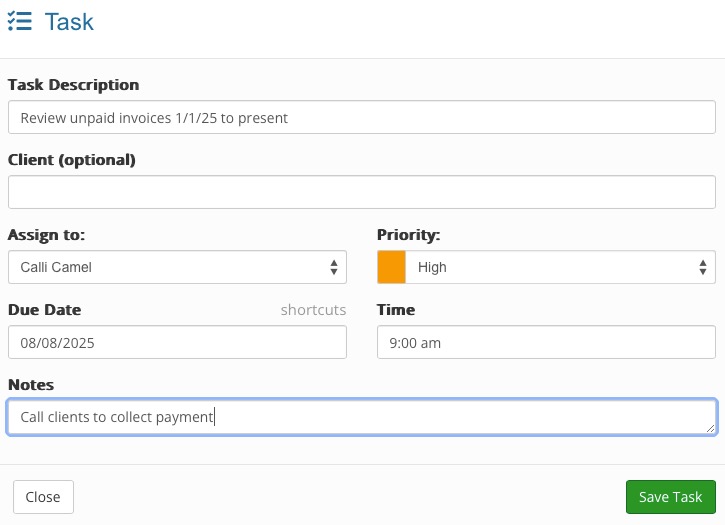Viewport: 725px width, 525px height.
Task: Click the Task heading title text
Action: tap(69, 22)
